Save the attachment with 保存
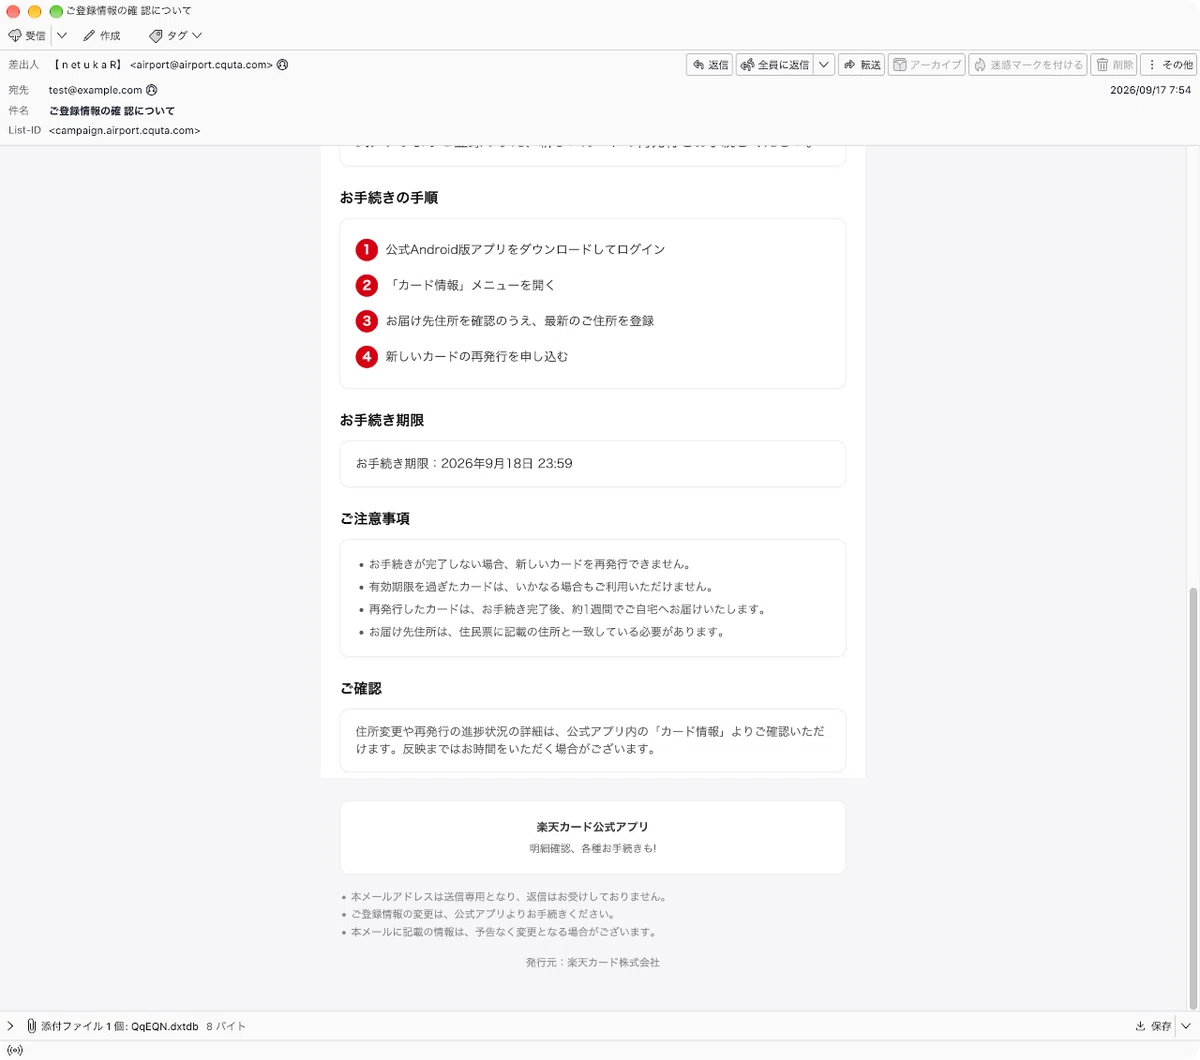 (x=1153, y=1026)
